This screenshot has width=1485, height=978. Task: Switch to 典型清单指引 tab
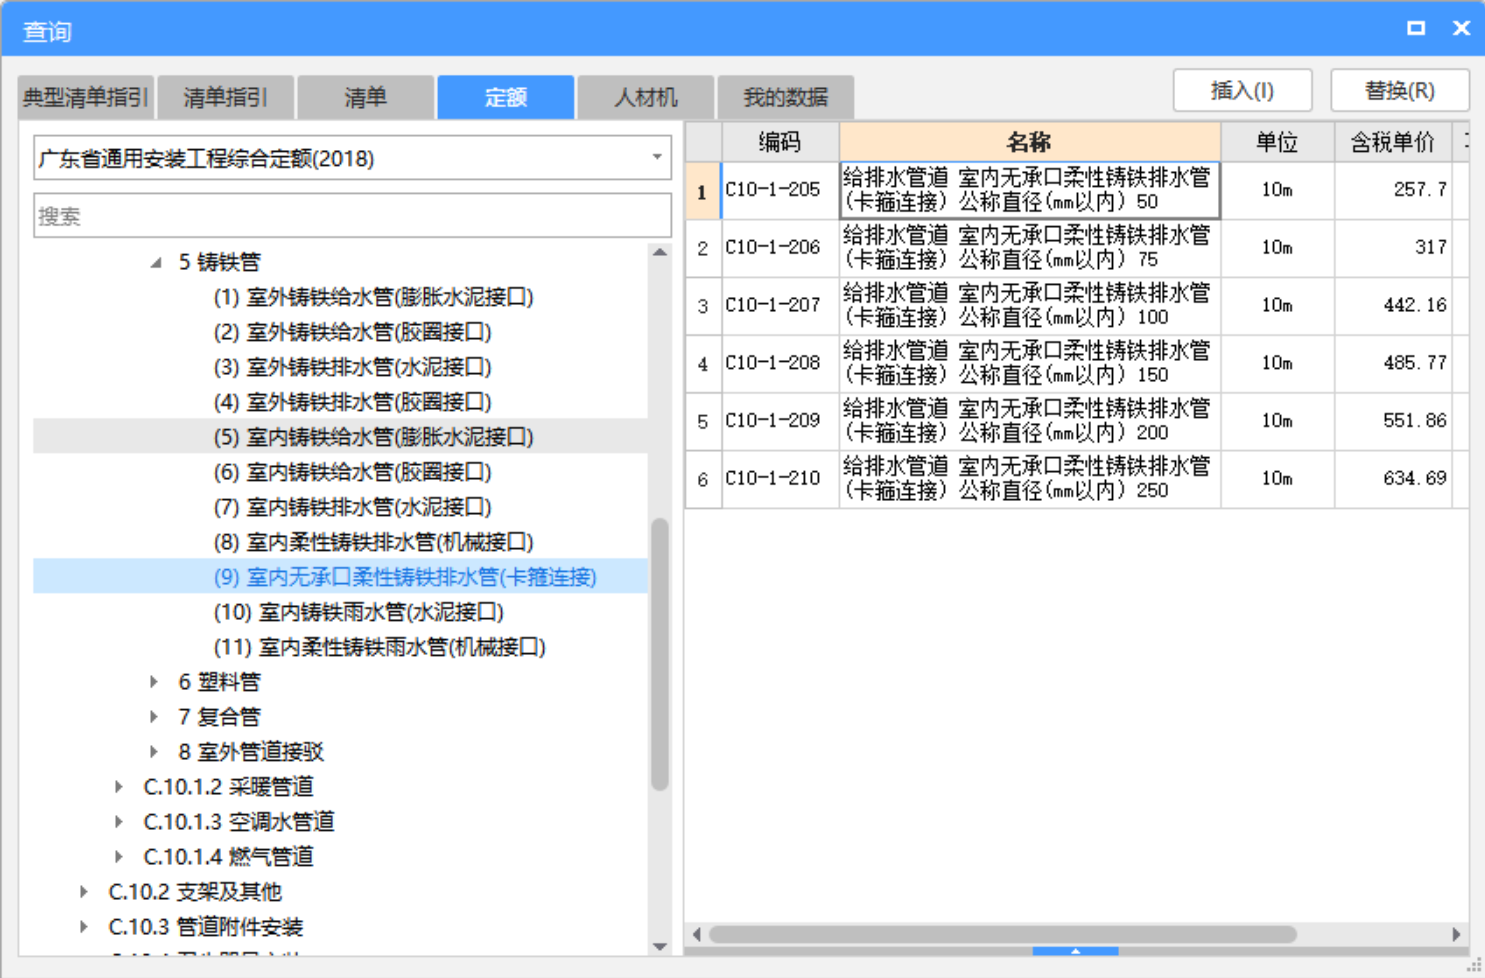click(86, 97)
